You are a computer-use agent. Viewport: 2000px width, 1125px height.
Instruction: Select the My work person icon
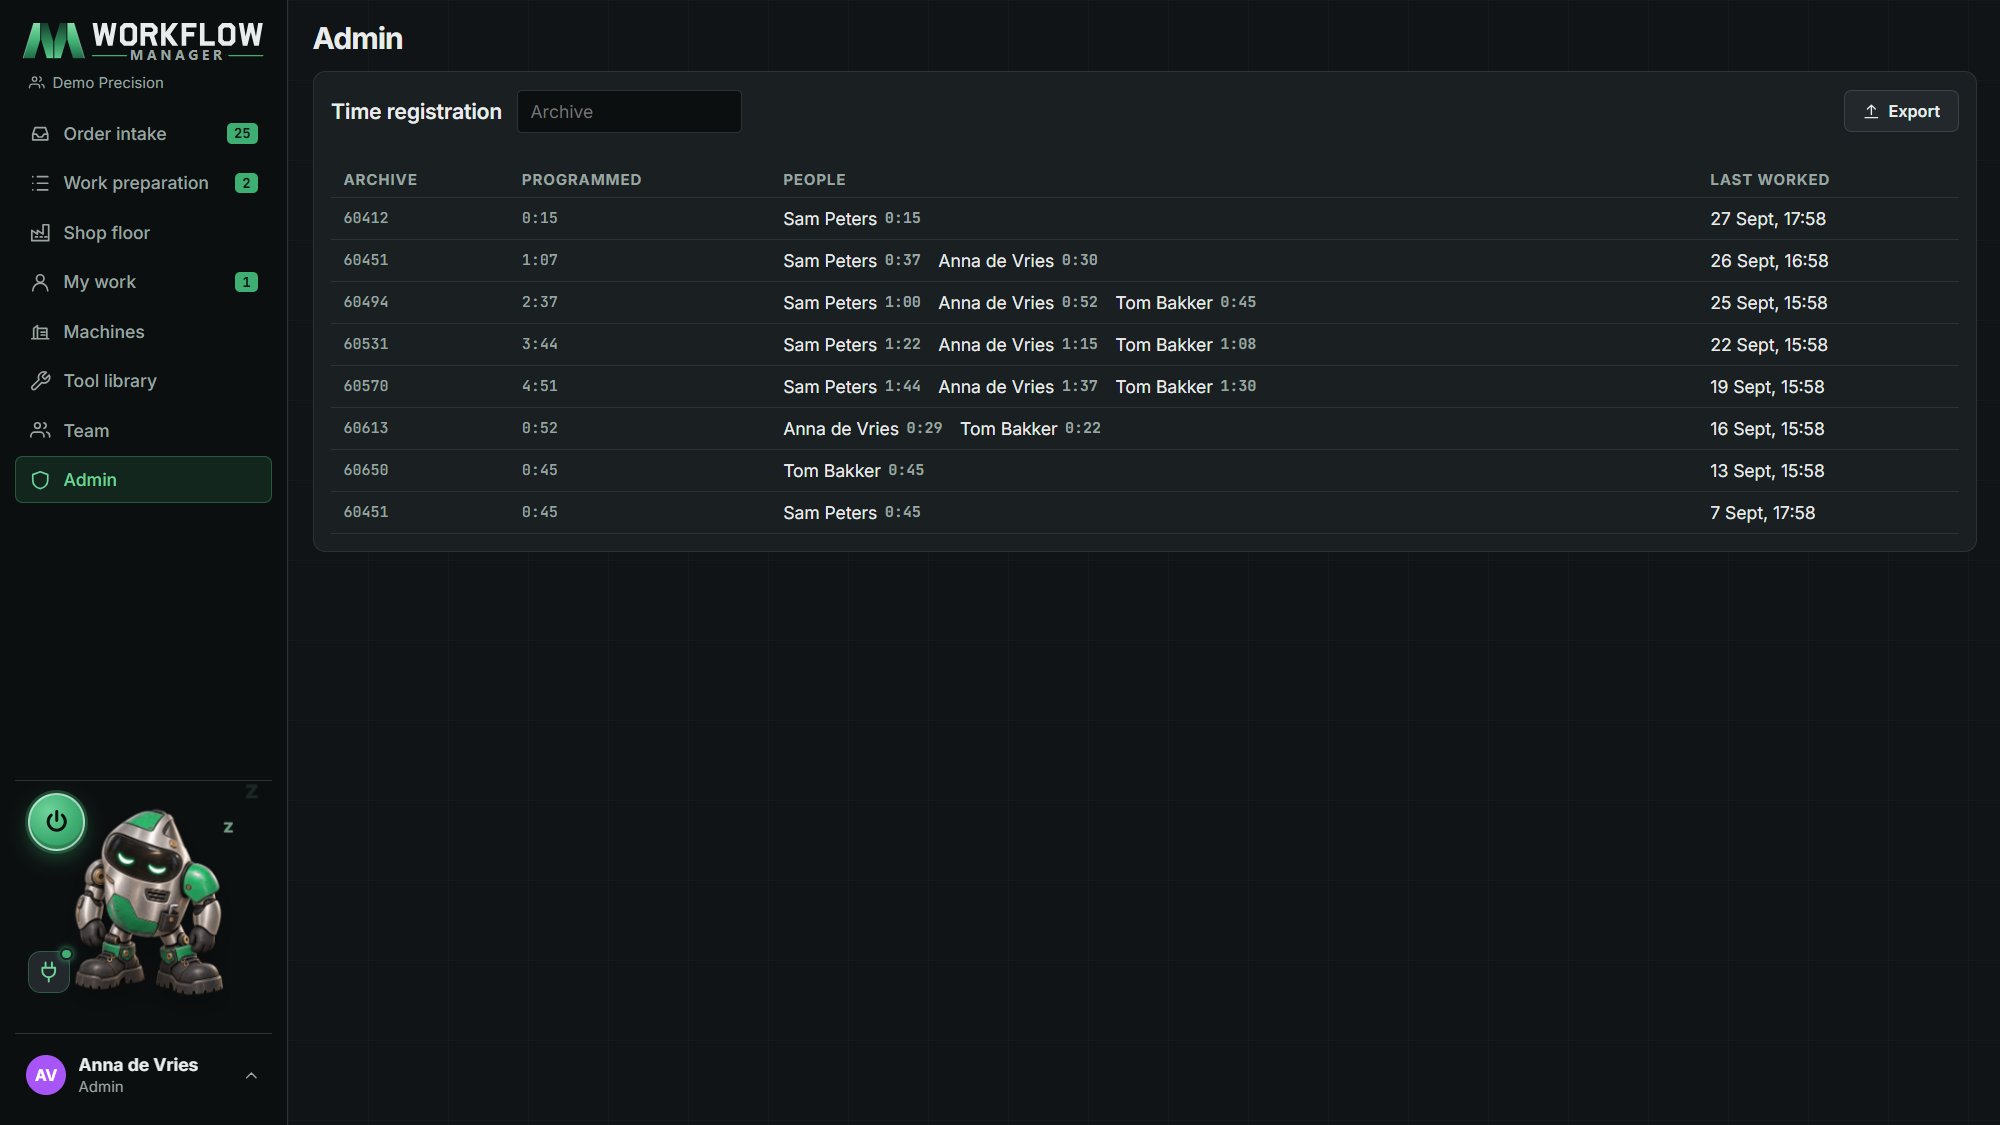[x=40, y=282]
